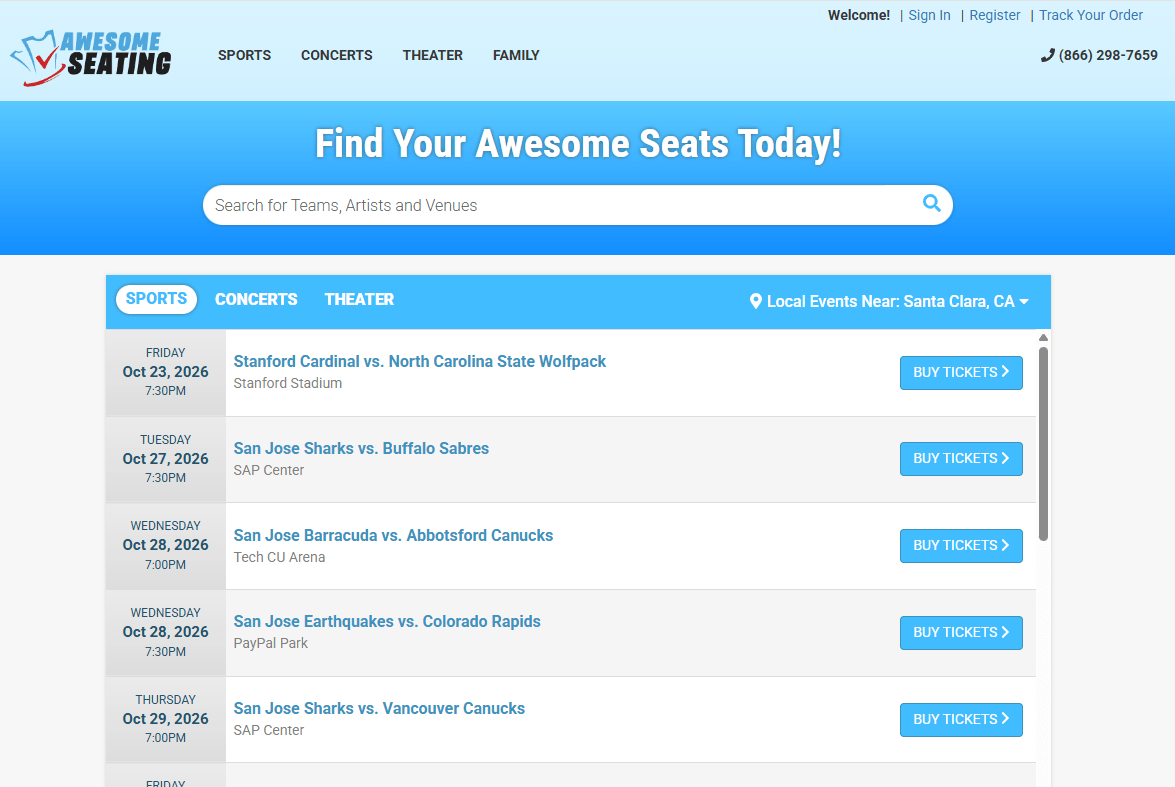
Task: Open the FAMILY menu in the header
Action: click(516, 55)
